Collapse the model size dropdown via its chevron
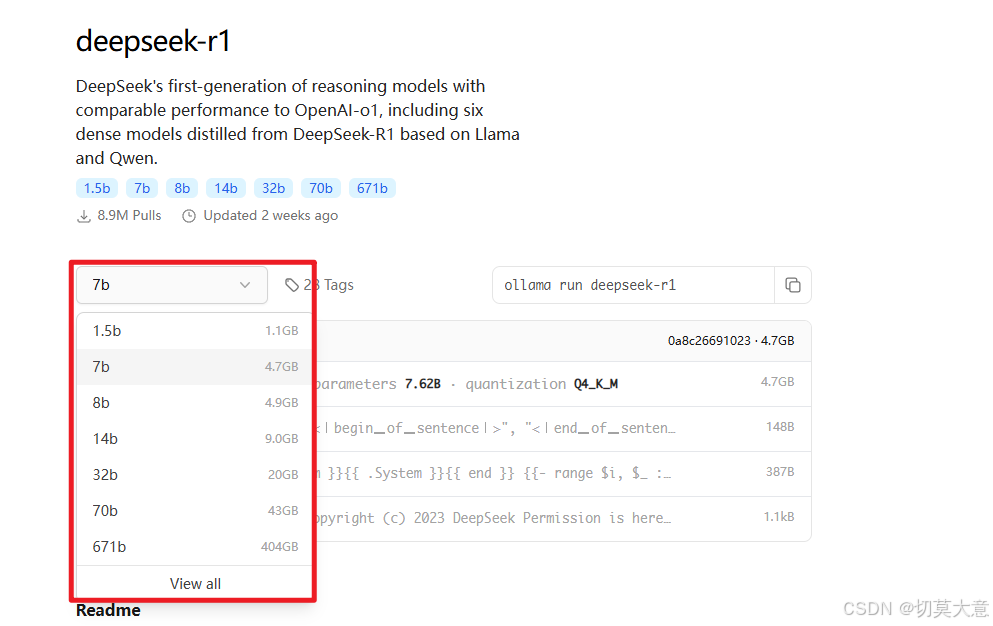Image resolution: width=993 pixels, height=626 pixels. click(245, 285)
